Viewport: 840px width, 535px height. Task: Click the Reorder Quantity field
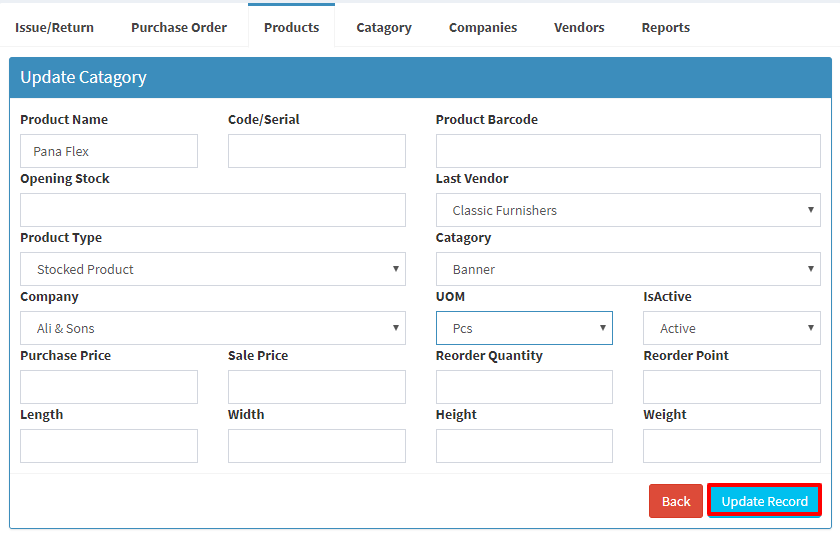524,387
